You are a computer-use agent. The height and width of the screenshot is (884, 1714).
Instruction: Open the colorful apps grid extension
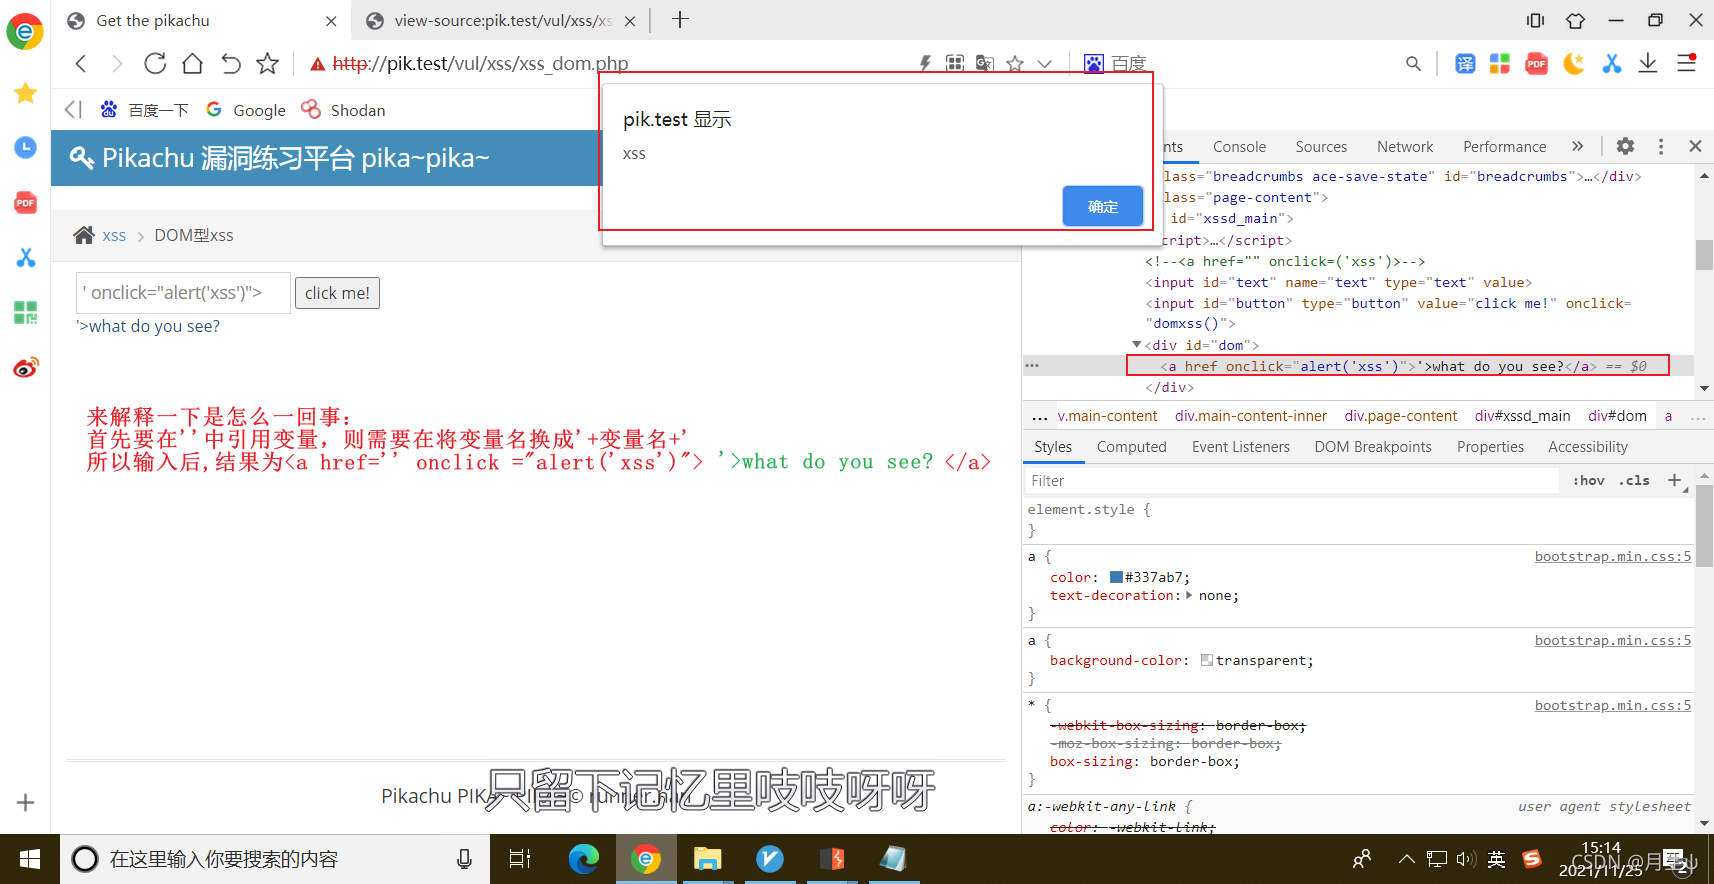click(x=1500, y=64)
